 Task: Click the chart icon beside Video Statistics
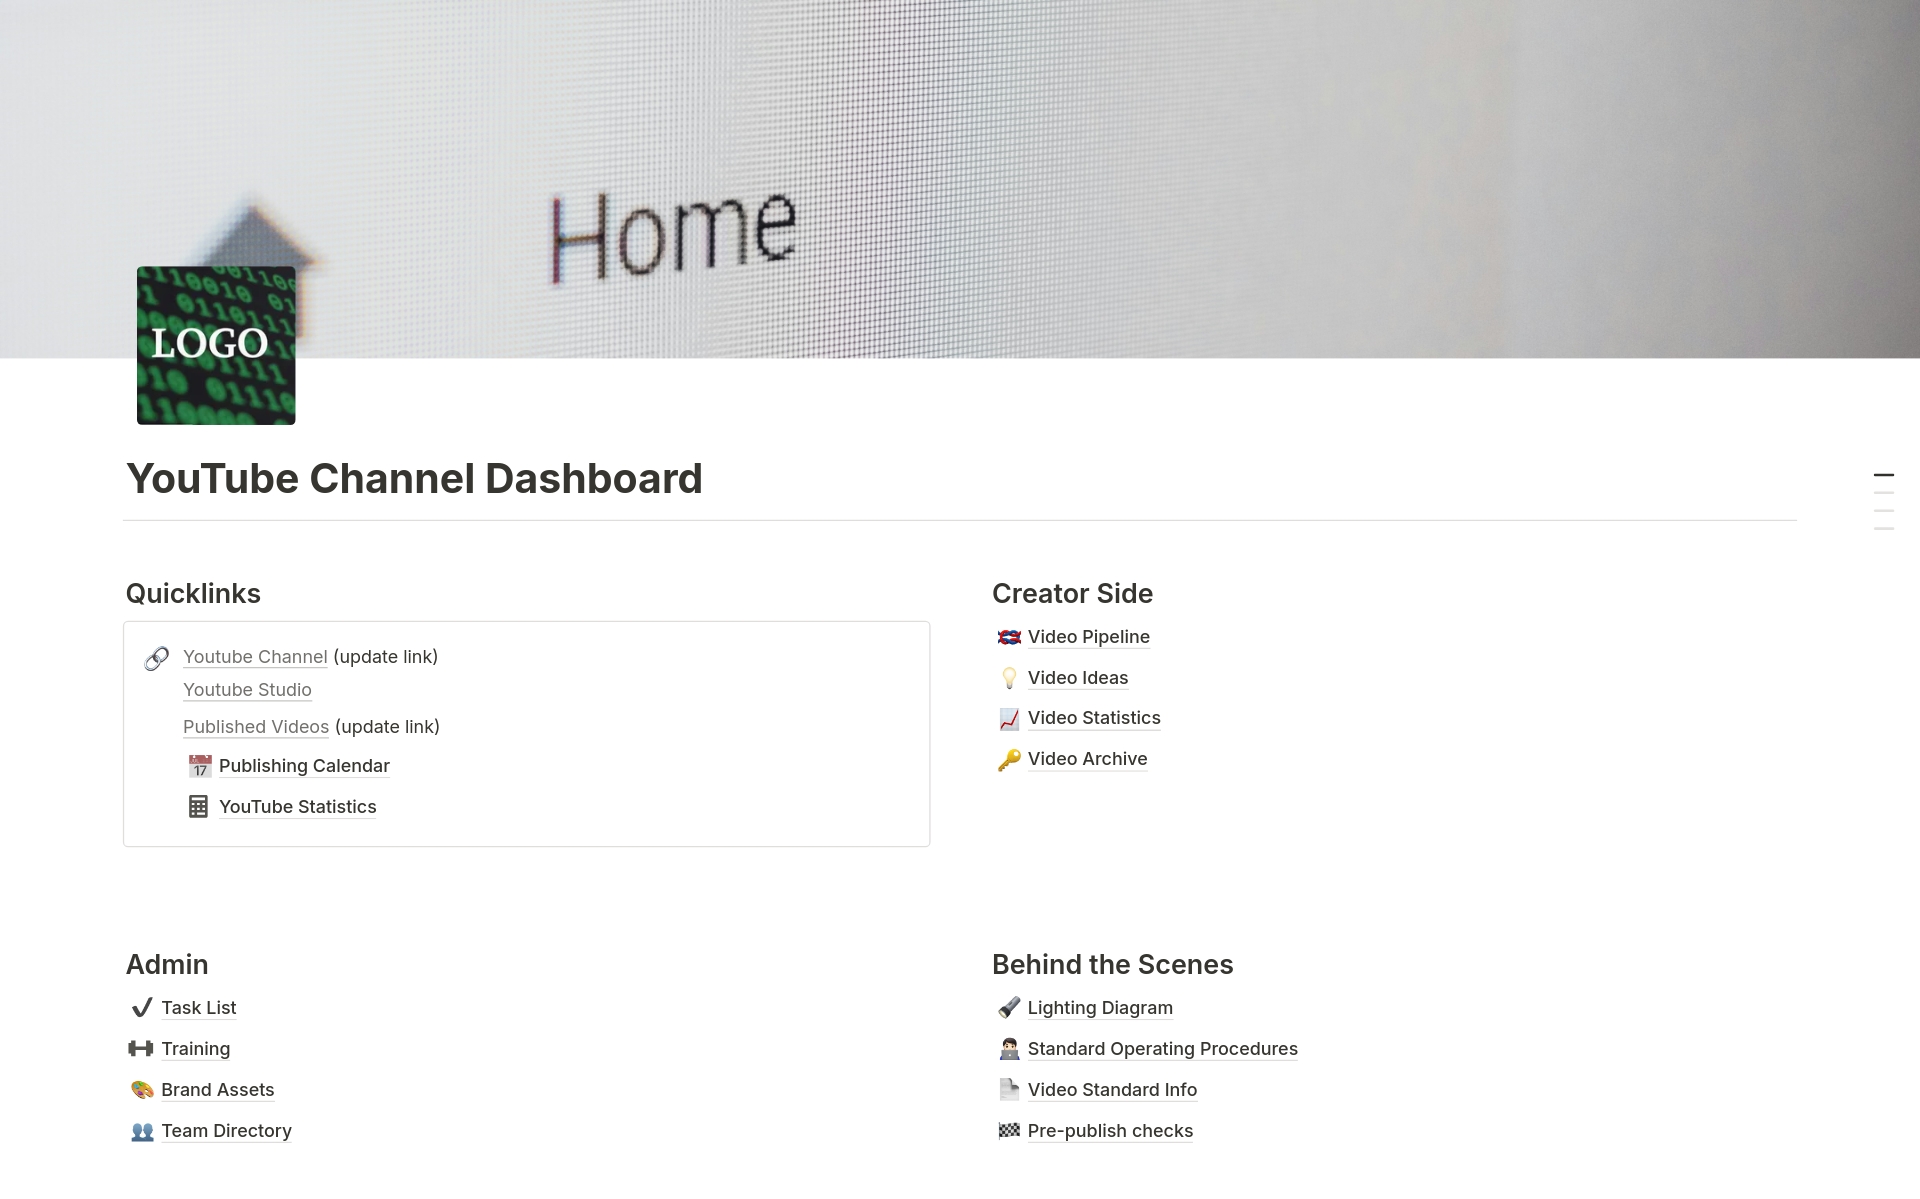pos(1009,718)
